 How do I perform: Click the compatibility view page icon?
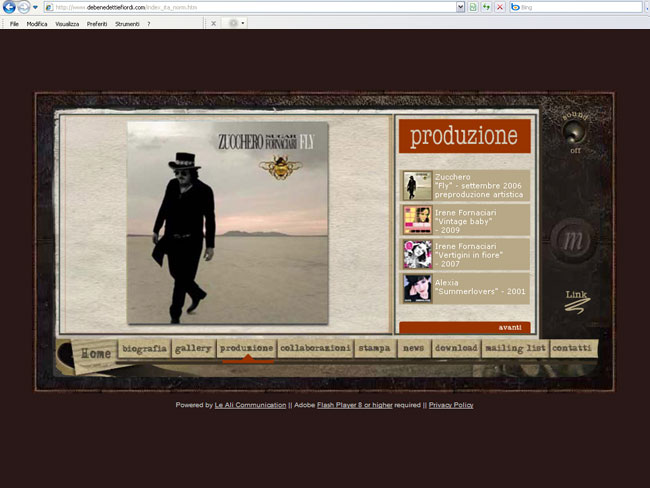pyautogui.click(x=473, y=7)
